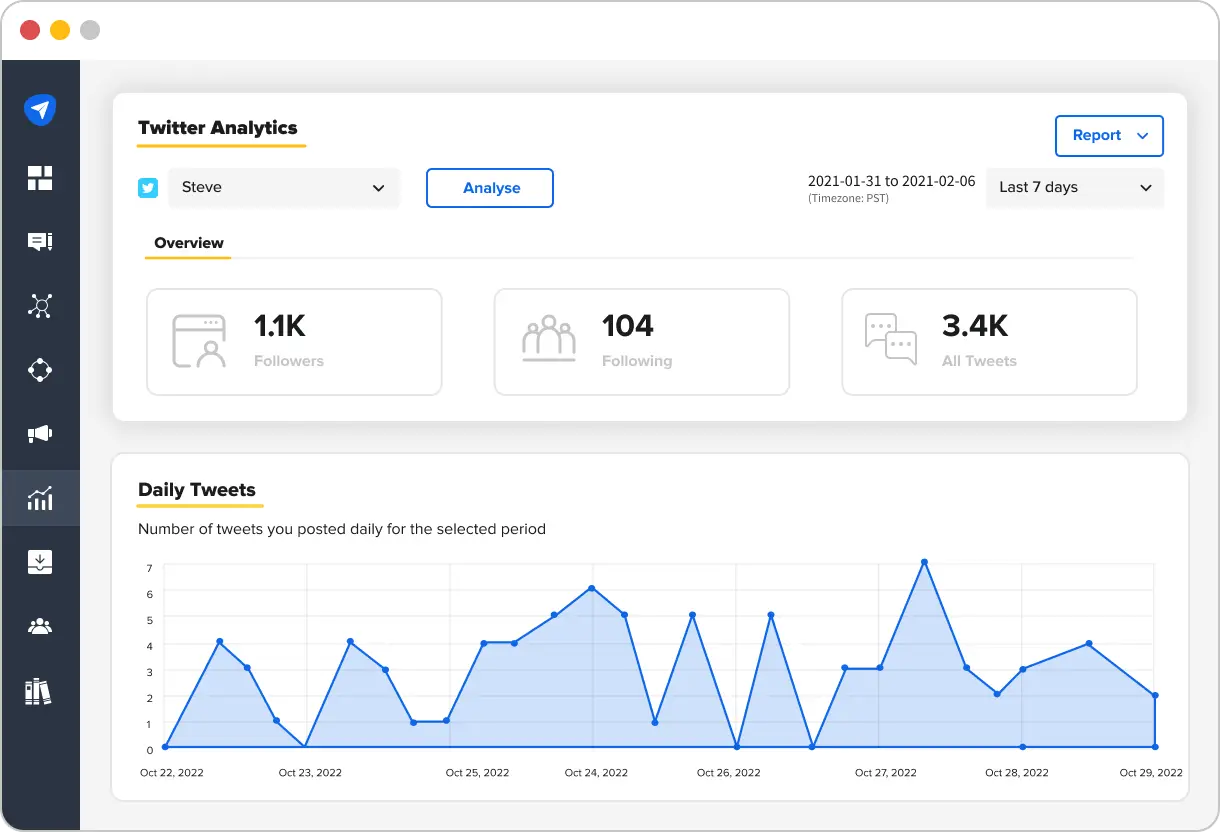Open the team members sidebar icon

[40, 627]
